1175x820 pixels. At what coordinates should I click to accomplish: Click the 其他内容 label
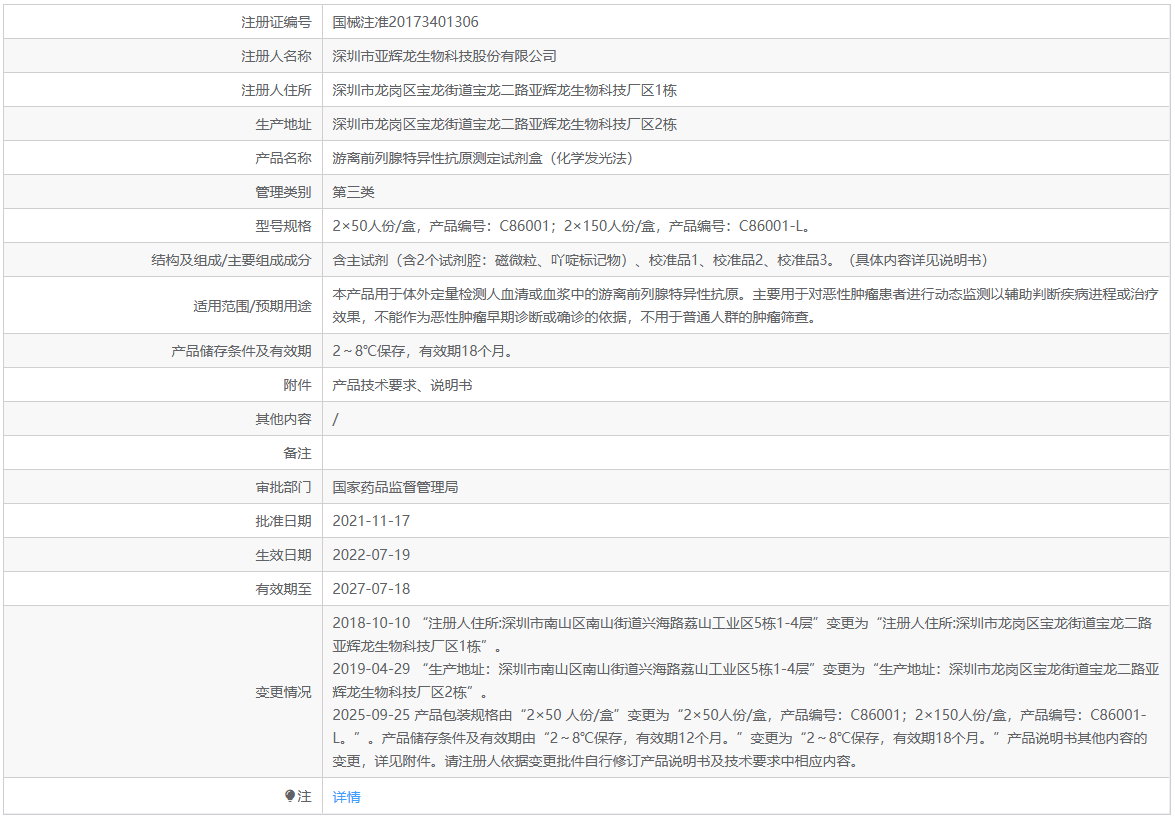tap(283, 419)
